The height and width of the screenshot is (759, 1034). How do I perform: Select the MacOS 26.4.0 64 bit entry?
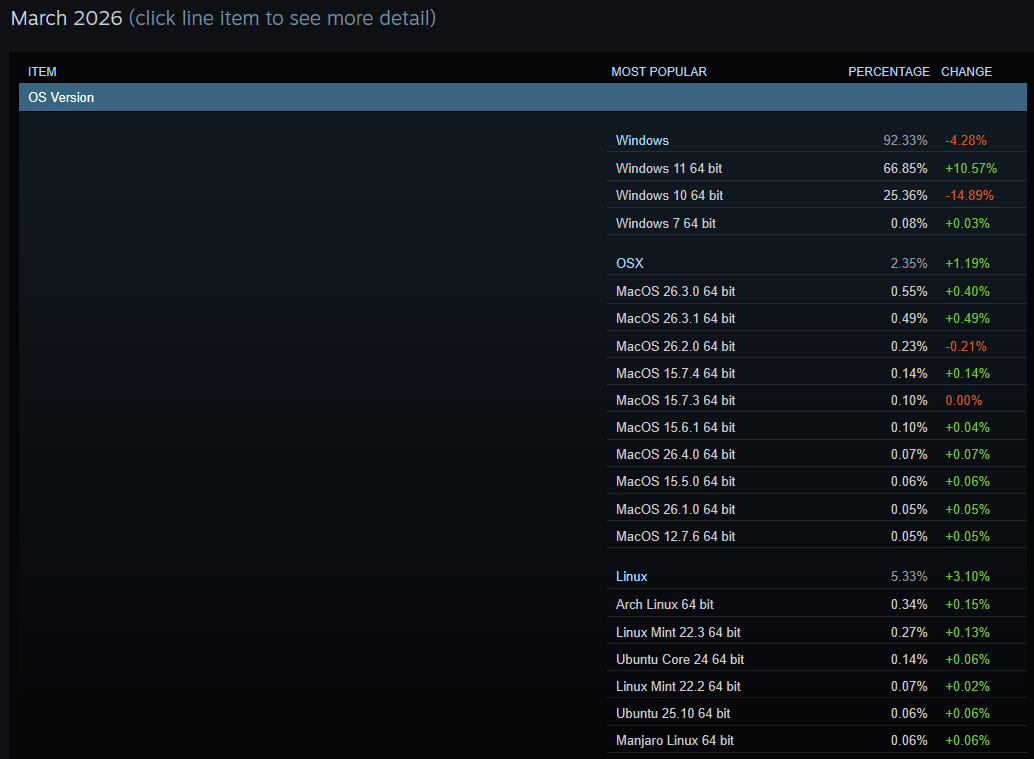[x=816, y=454]
